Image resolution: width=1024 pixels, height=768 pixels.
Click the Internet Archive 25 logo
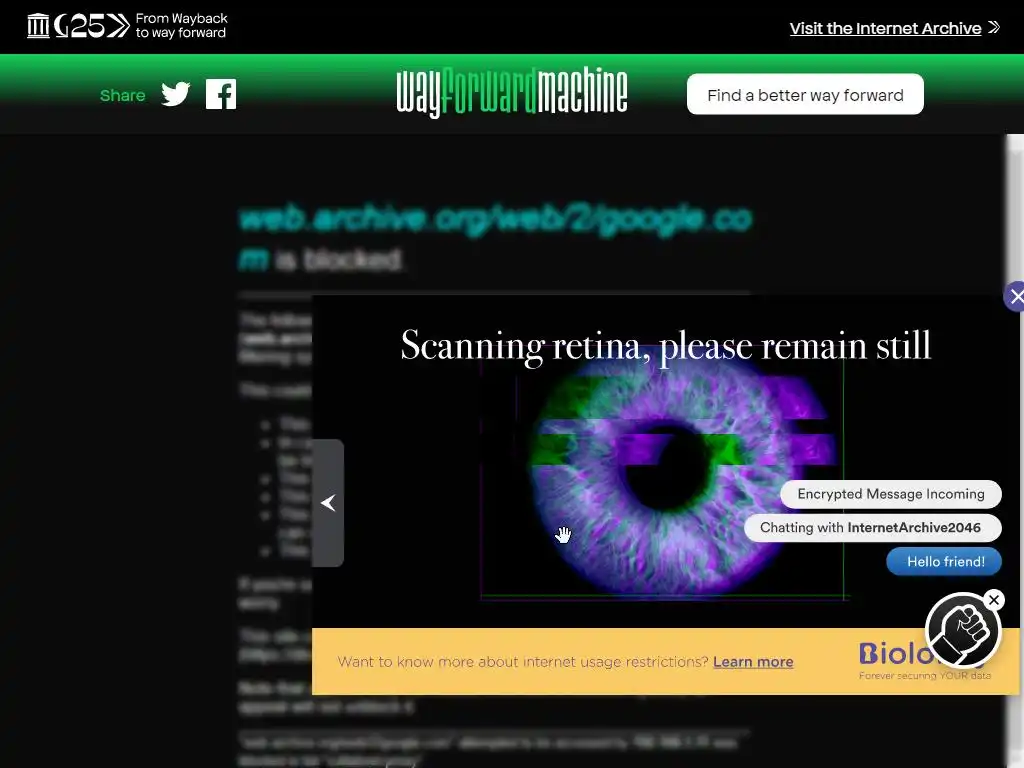tap(78, 26)
